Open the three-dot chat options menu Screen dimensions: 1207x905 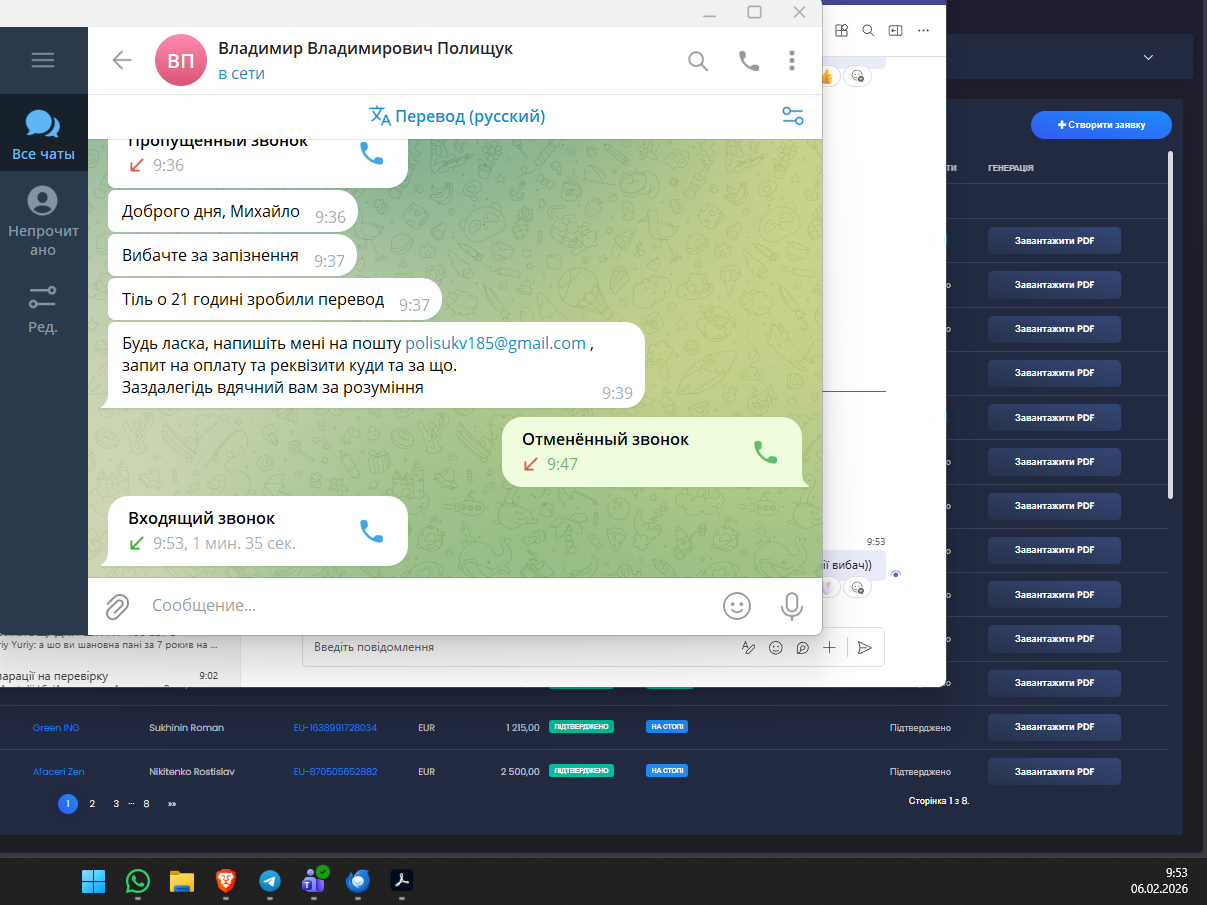click(x=792, y=61)
